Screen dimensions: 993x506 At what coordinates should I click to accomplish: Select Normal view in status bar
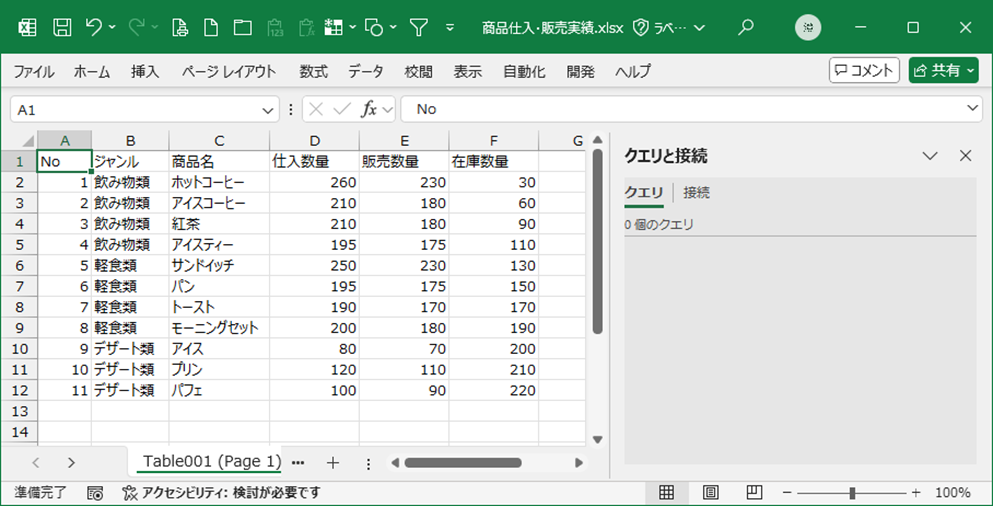pyautogui.click(x=666, y=493)
